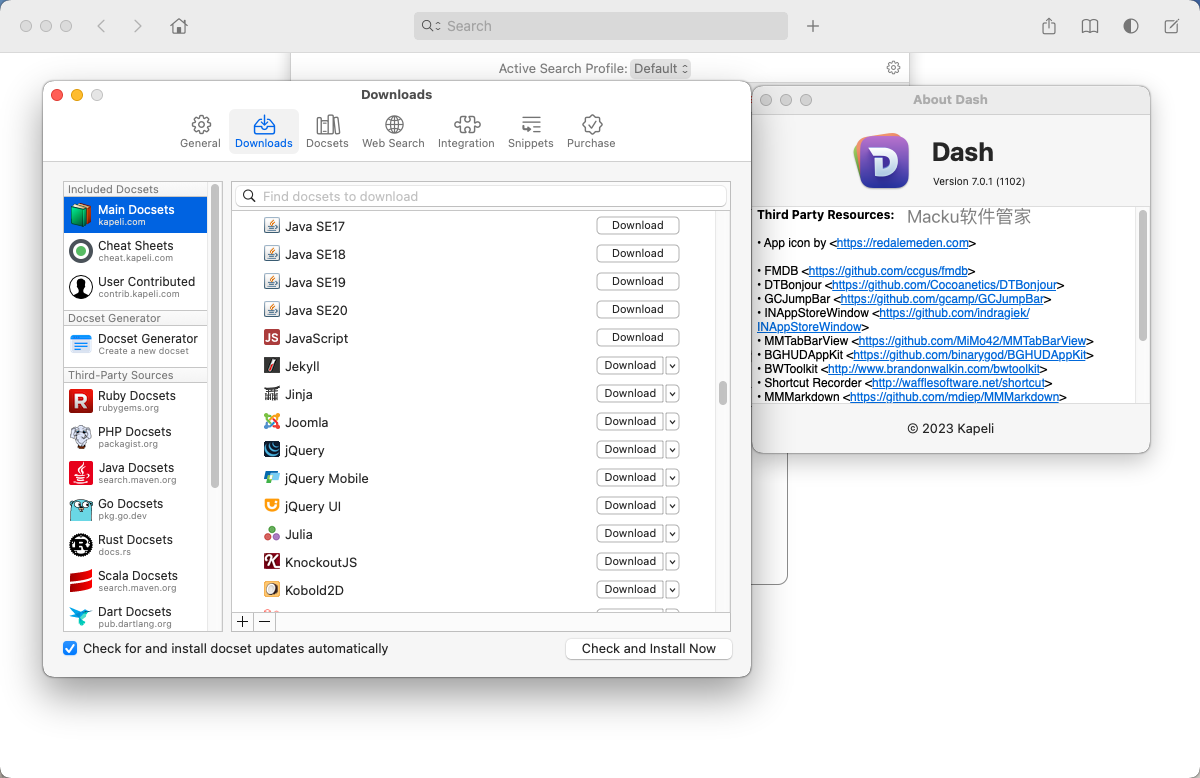Image resolution: width=1200 pixels, height=778 pixels.
Task: Expand Joomla download version options
Action: [x=672, y=422]
